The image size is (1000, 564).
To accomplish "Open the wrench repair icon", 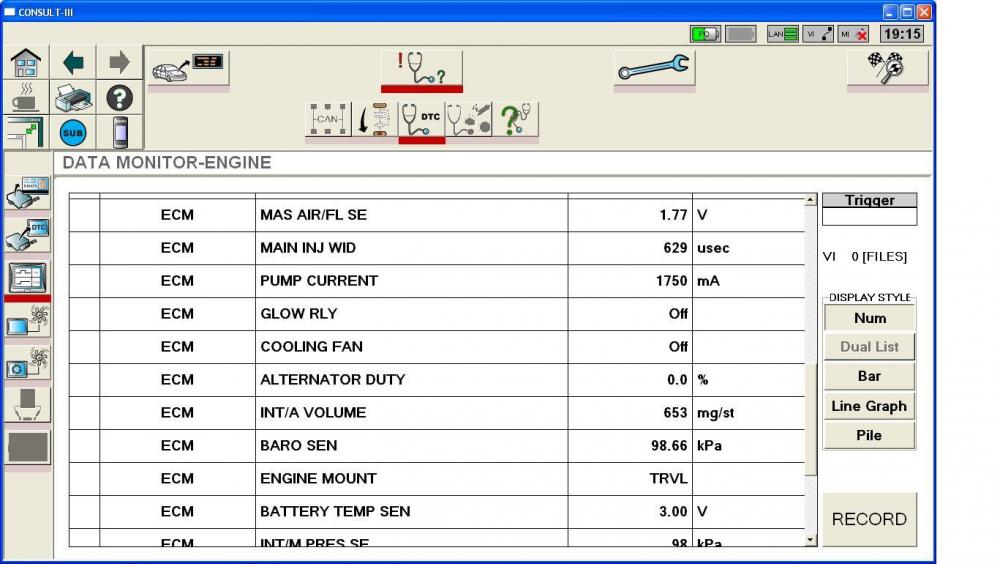I will (653, 68).
